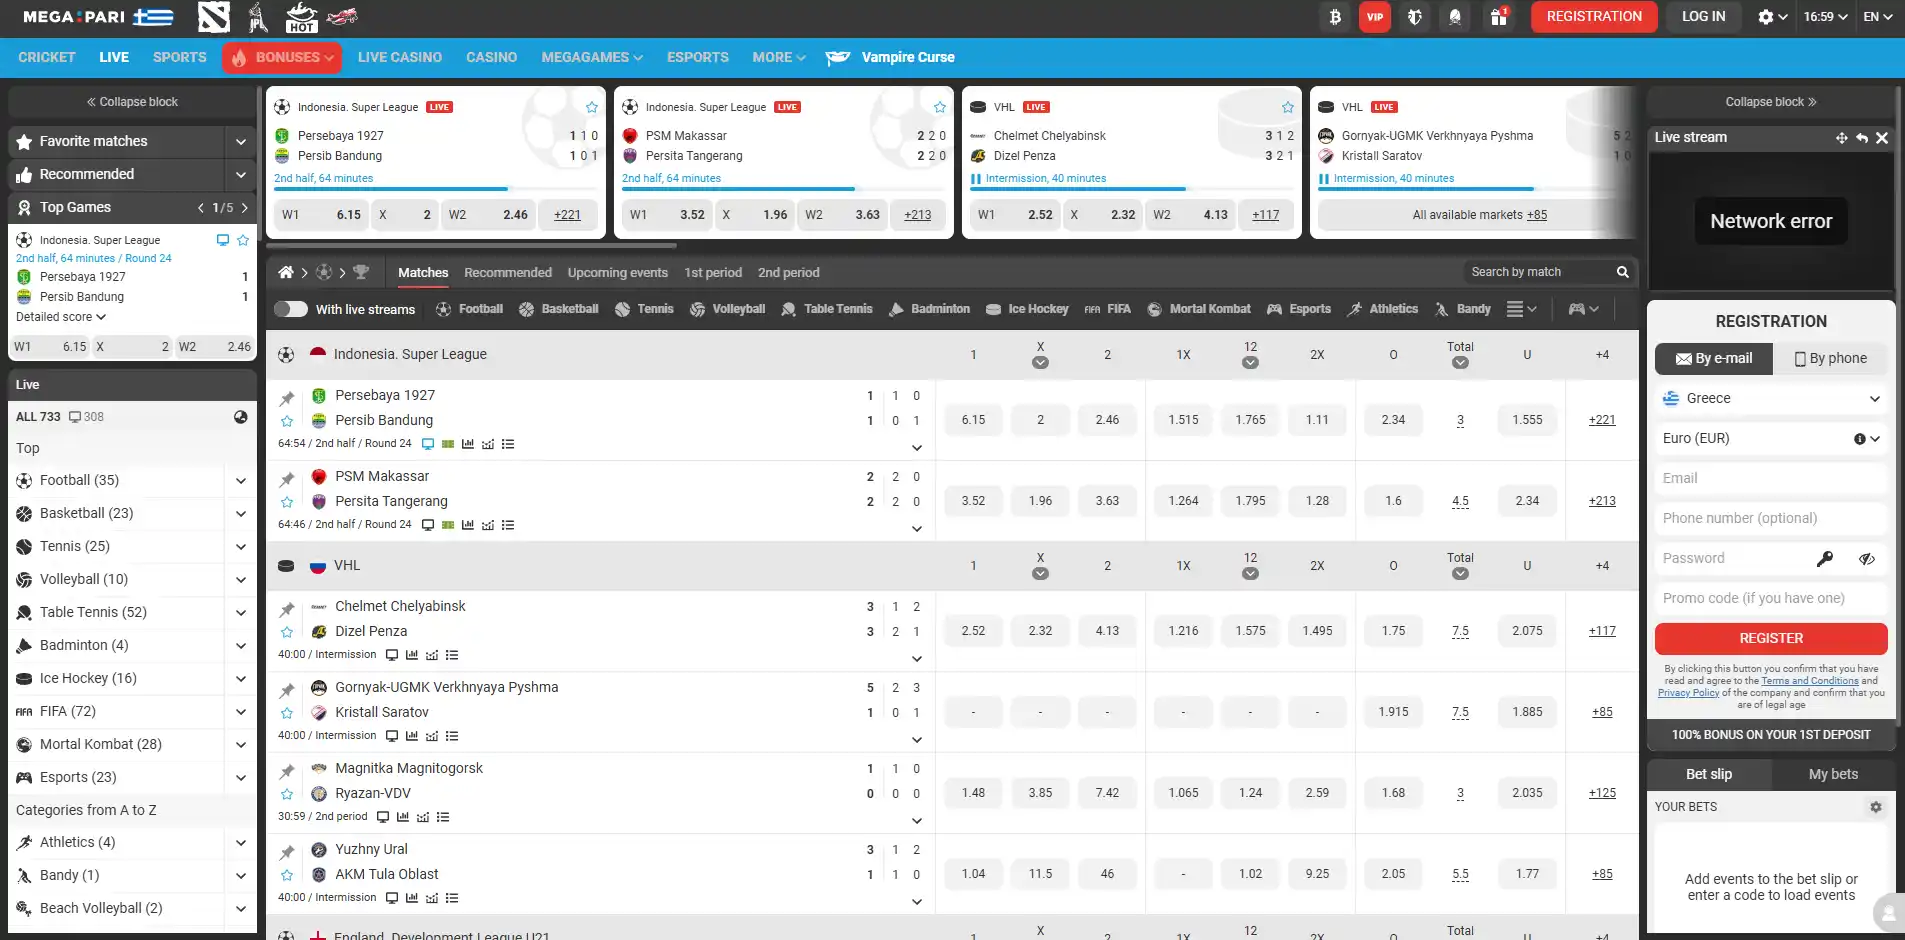Screen dimensions: 1905x940
Task: Switch to the 1st period tab
Action: (713, 273)
